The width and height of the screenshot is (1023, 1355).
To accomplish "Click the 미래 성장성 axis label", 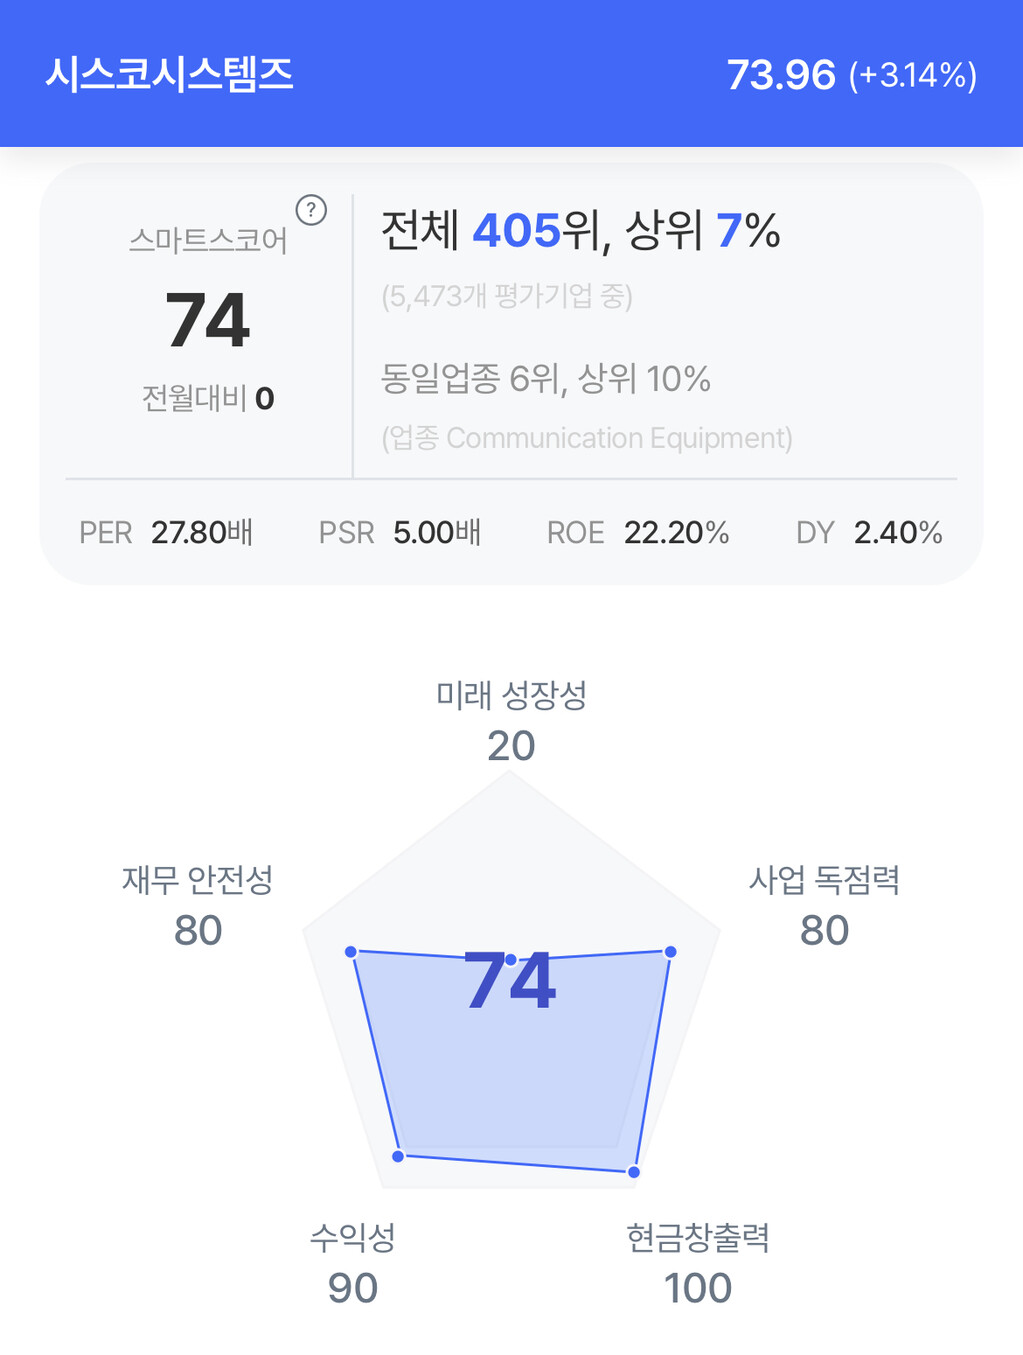I will [511, 695].
